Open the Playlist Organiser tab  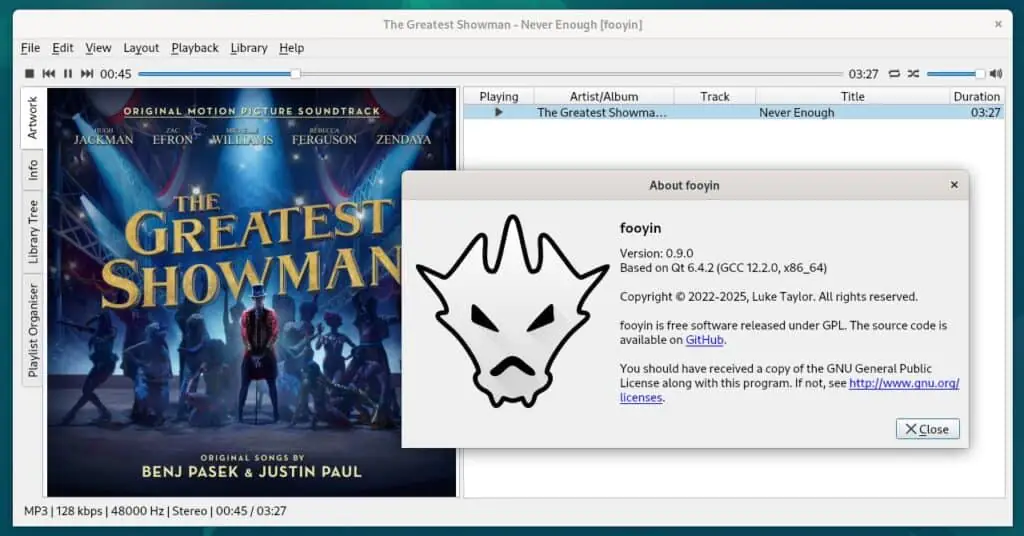[x=33, y=330]
